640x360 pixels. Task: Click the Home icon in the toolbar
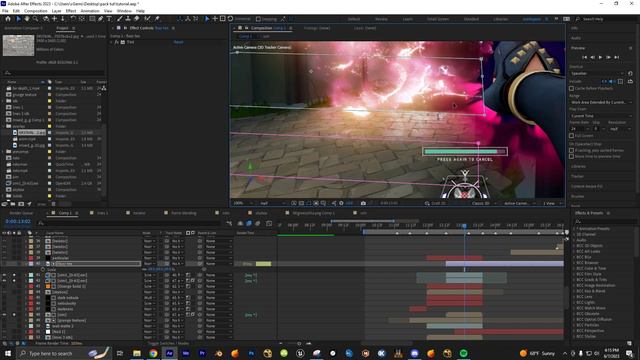point(8,19)
